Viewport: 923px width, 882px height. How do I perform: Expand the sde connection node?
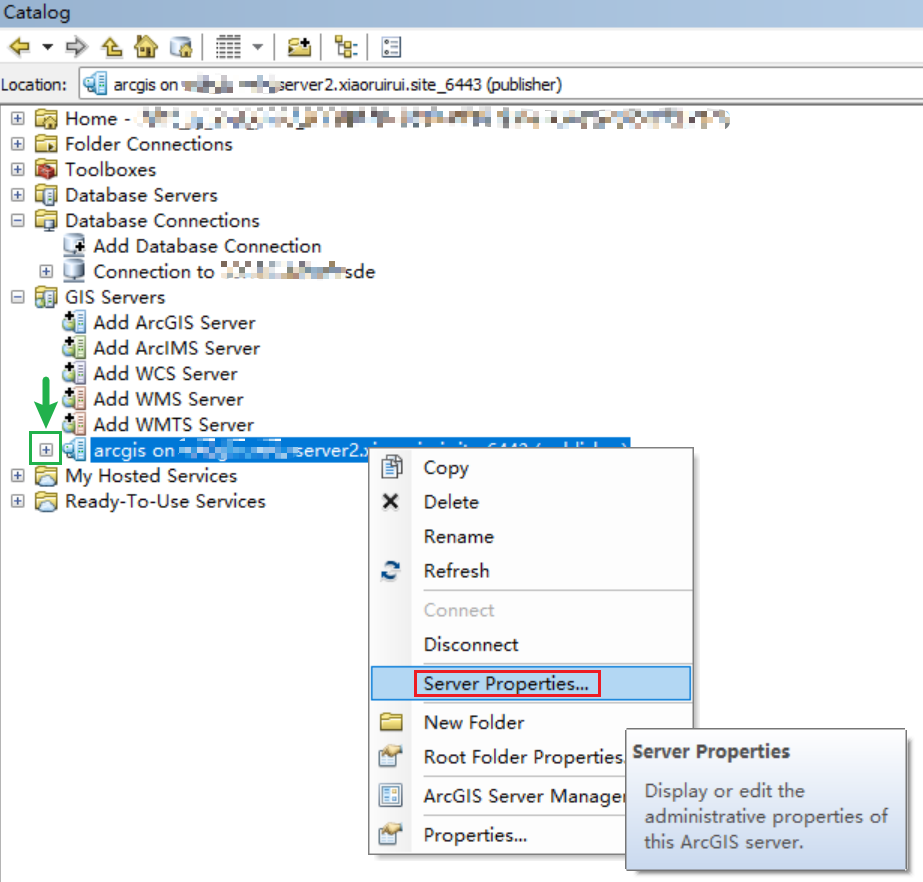point(46,271)
